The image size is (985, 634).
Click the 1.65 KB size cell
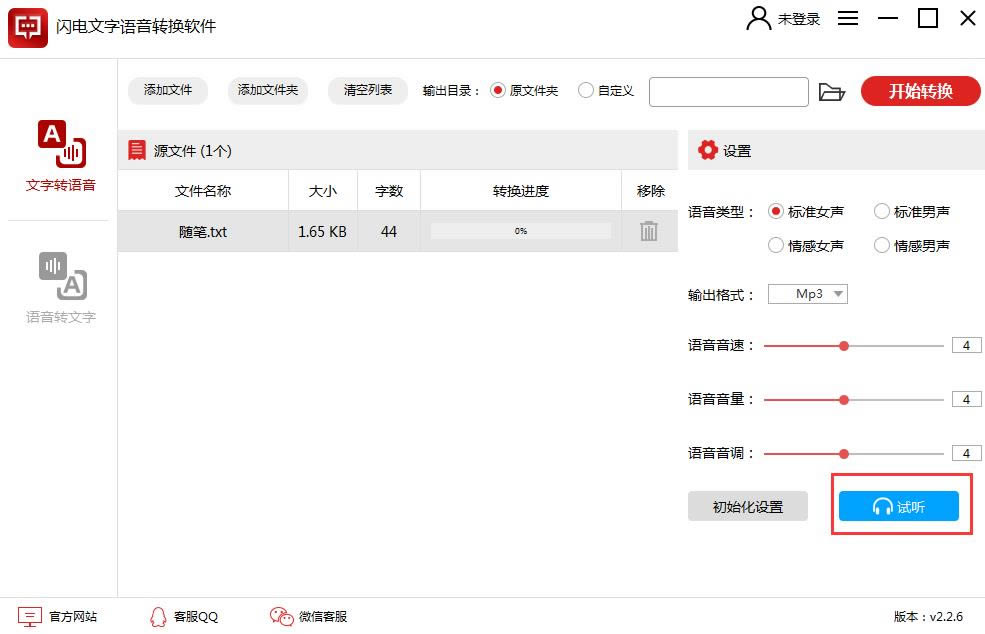[x=322, y=232]
